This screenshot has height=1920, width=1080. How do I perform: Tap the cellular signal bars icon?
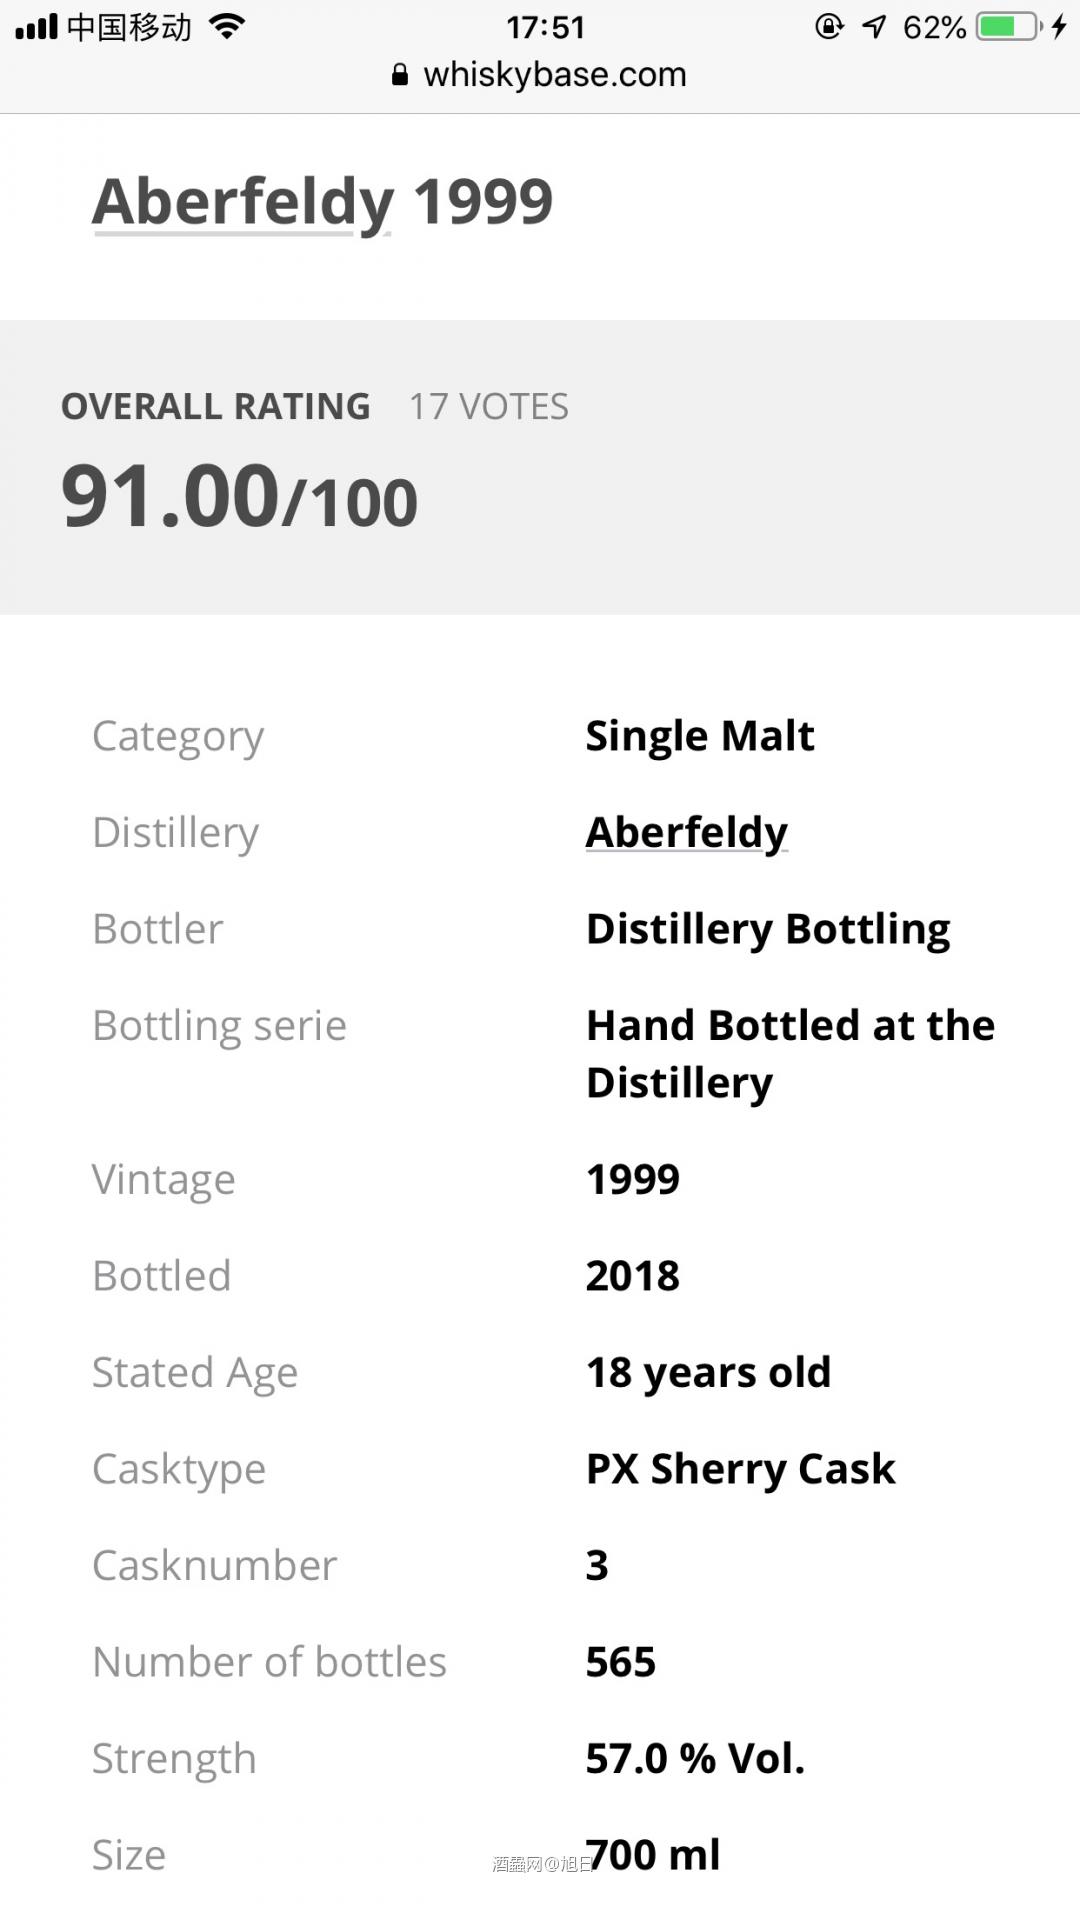pyautogui.click(x=37, y=27)
